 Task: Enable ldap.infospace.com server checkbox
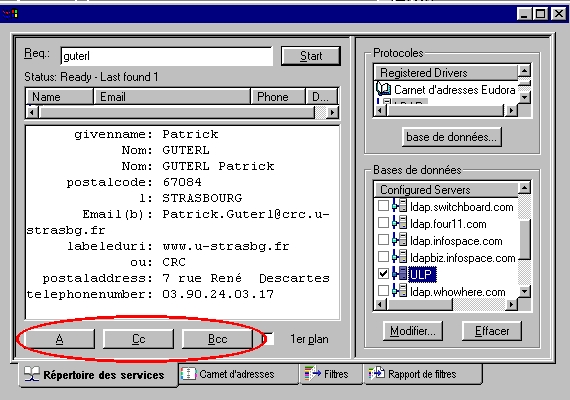384,240
